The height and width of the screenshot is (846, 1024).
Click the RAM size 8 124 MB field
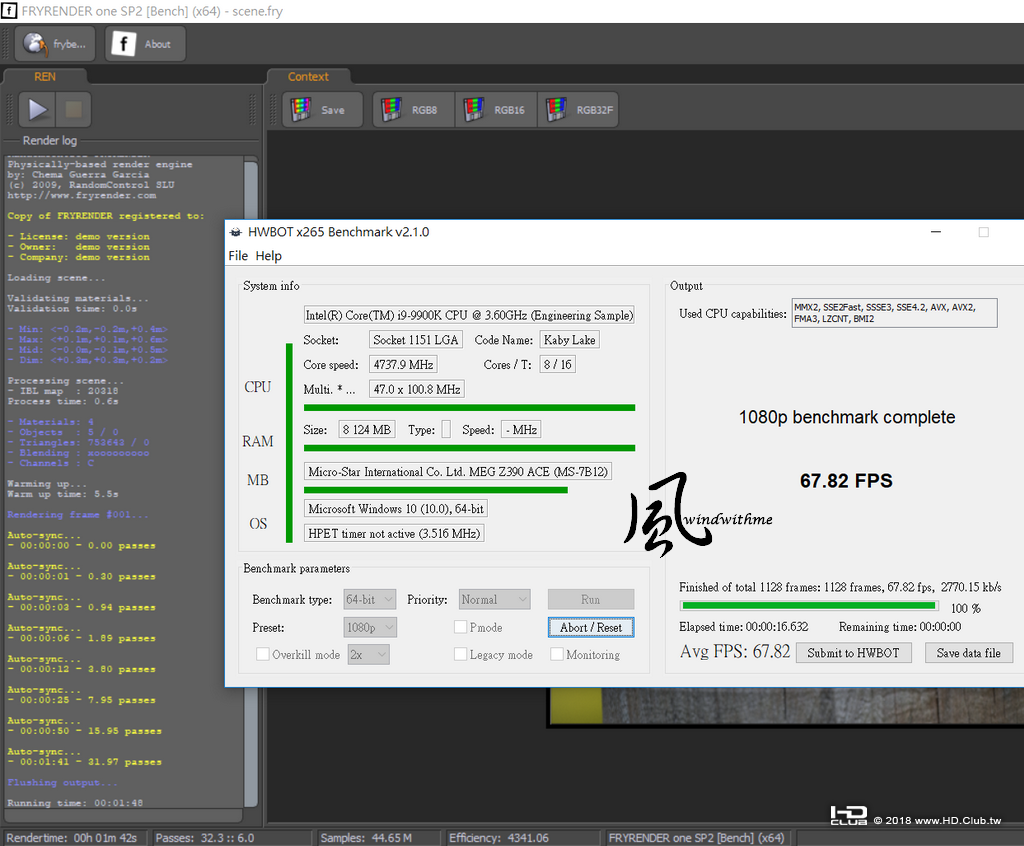click(366, 430)
